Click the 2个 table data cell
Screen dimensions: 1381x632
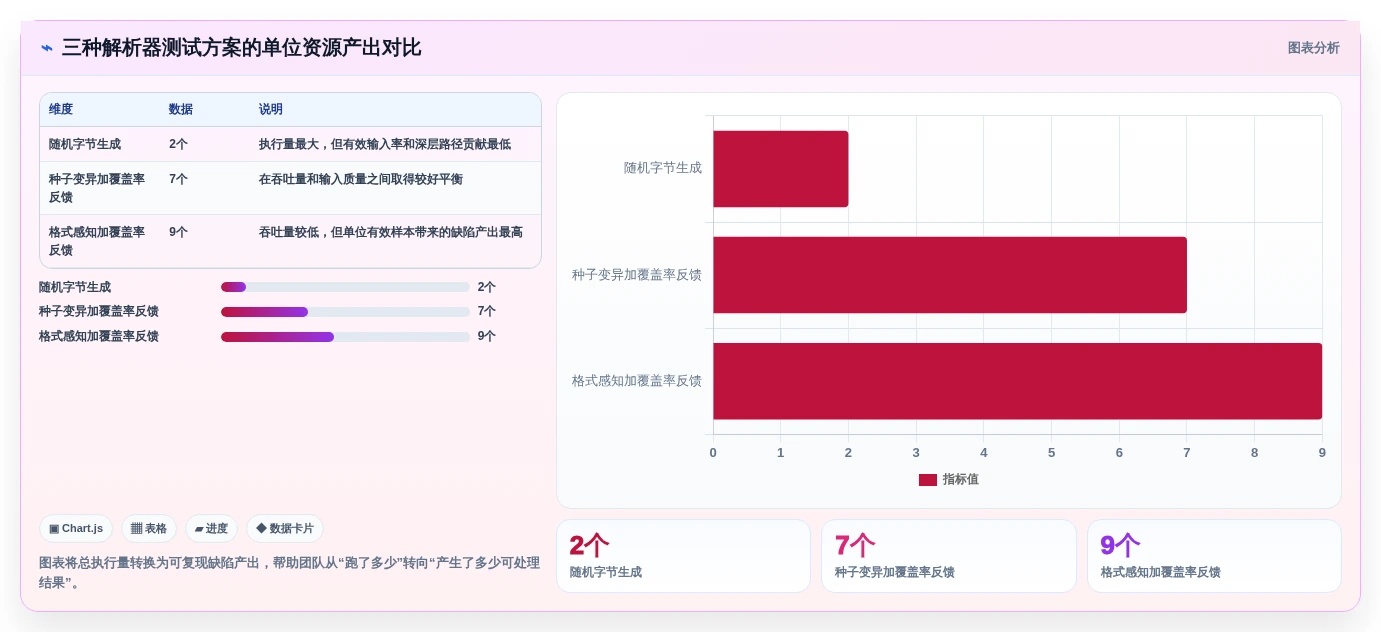pyautogui.click(x=205, y=144)
